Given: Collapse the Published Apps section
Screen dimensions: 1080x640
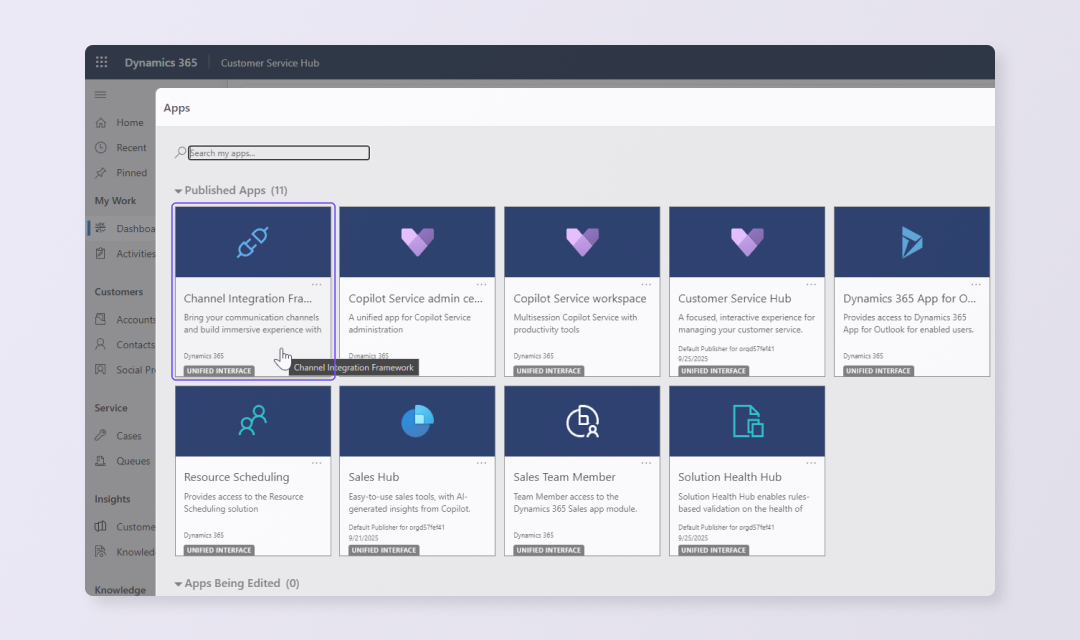Looking at the screenshot, I should click(x=179, y=191).
